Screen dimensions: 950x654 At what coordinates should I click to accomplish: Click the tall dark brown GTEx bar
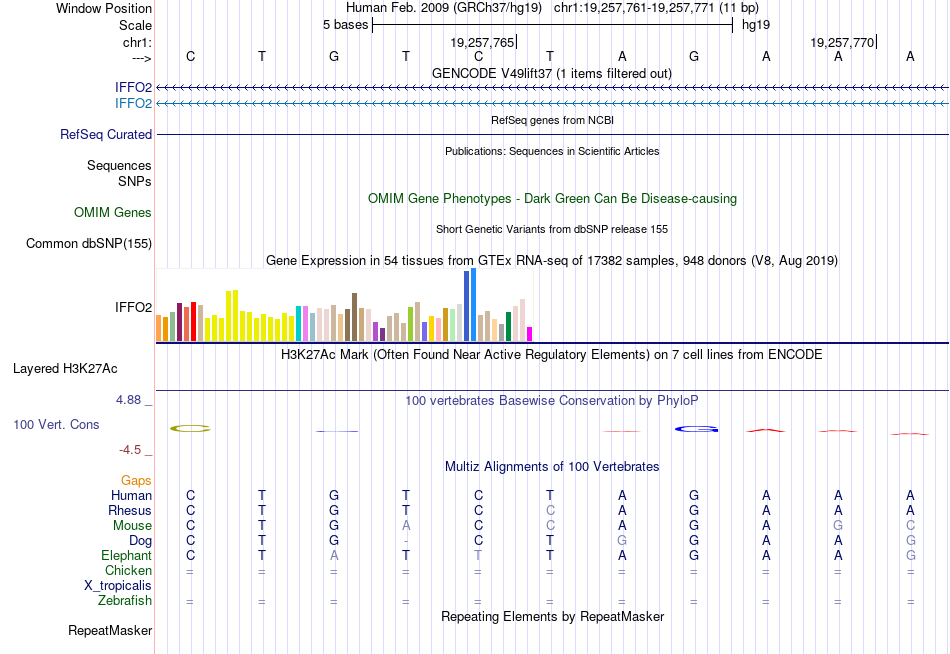point(354,318)
